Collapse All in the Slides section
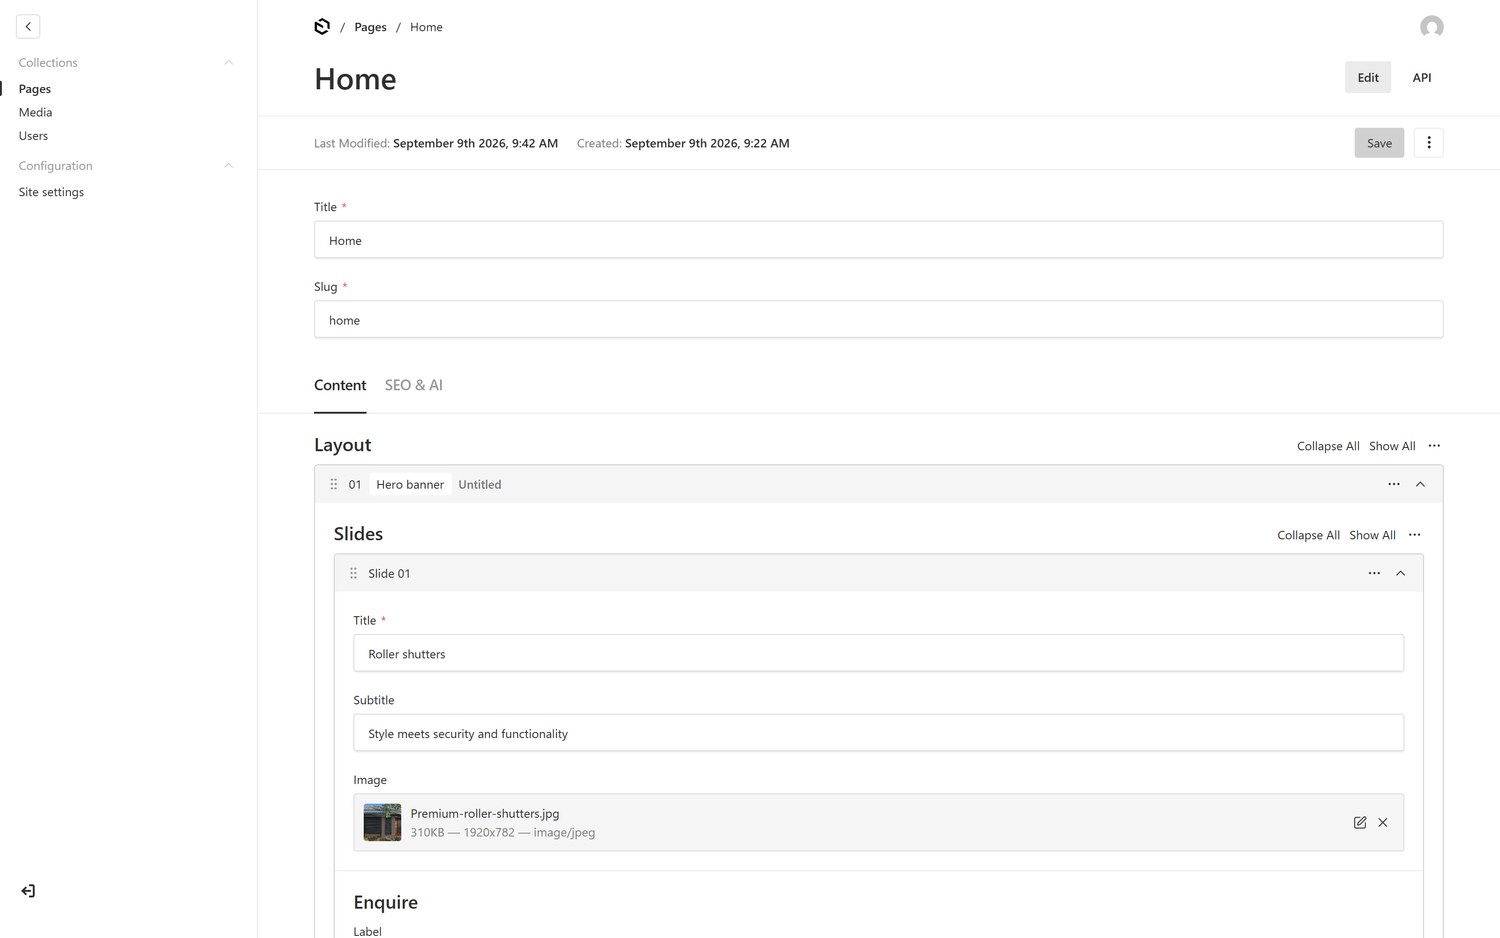This screenshot has width=1500, height=938. 1308,535
